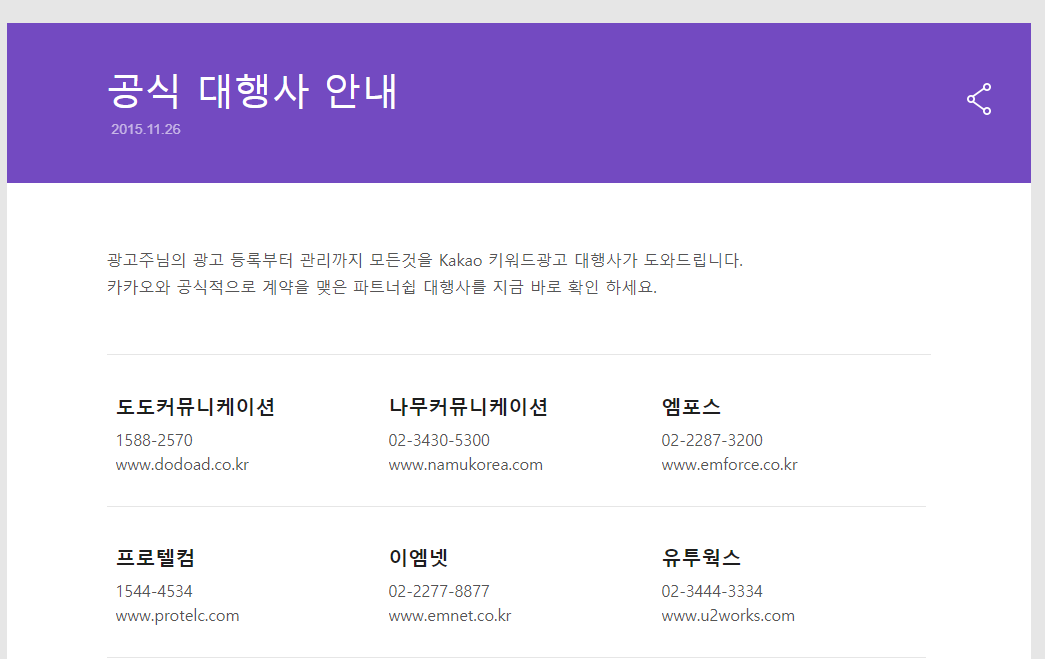Click the share icon in purple header
1045x659 pixels.
coord(979,99)
